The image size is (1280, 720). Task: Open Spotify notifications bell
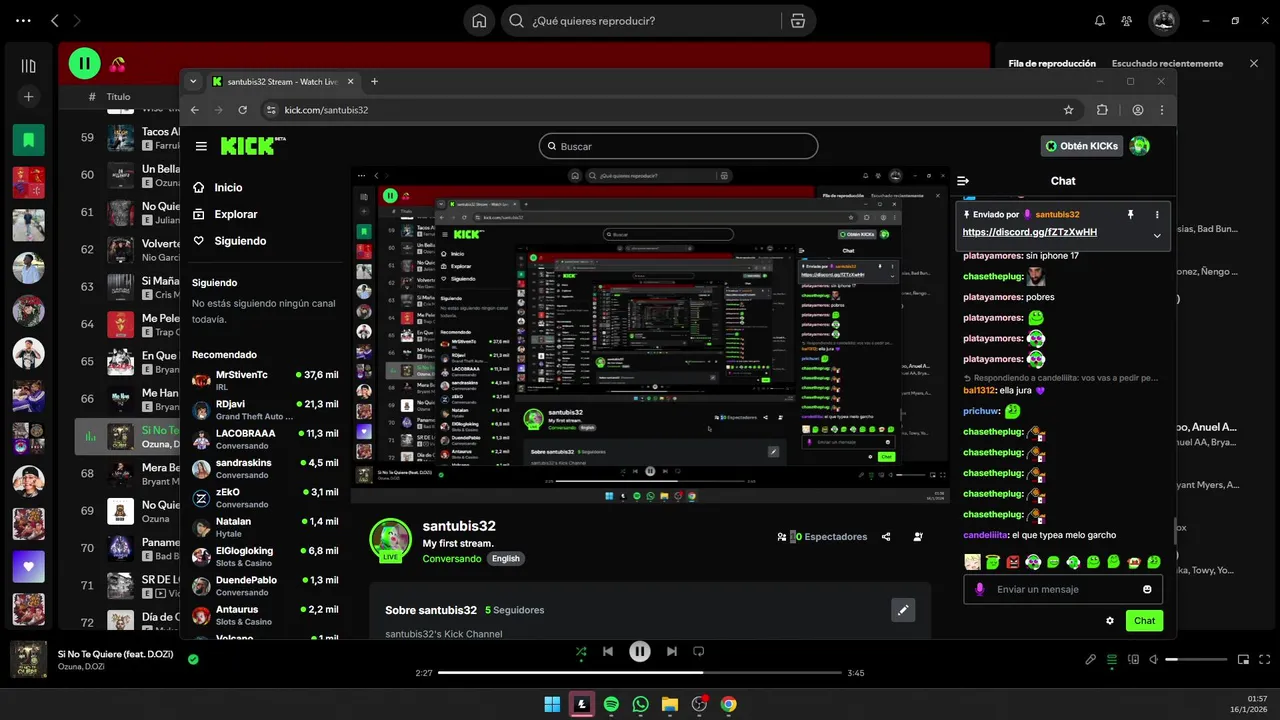[x=1100, y=21]
